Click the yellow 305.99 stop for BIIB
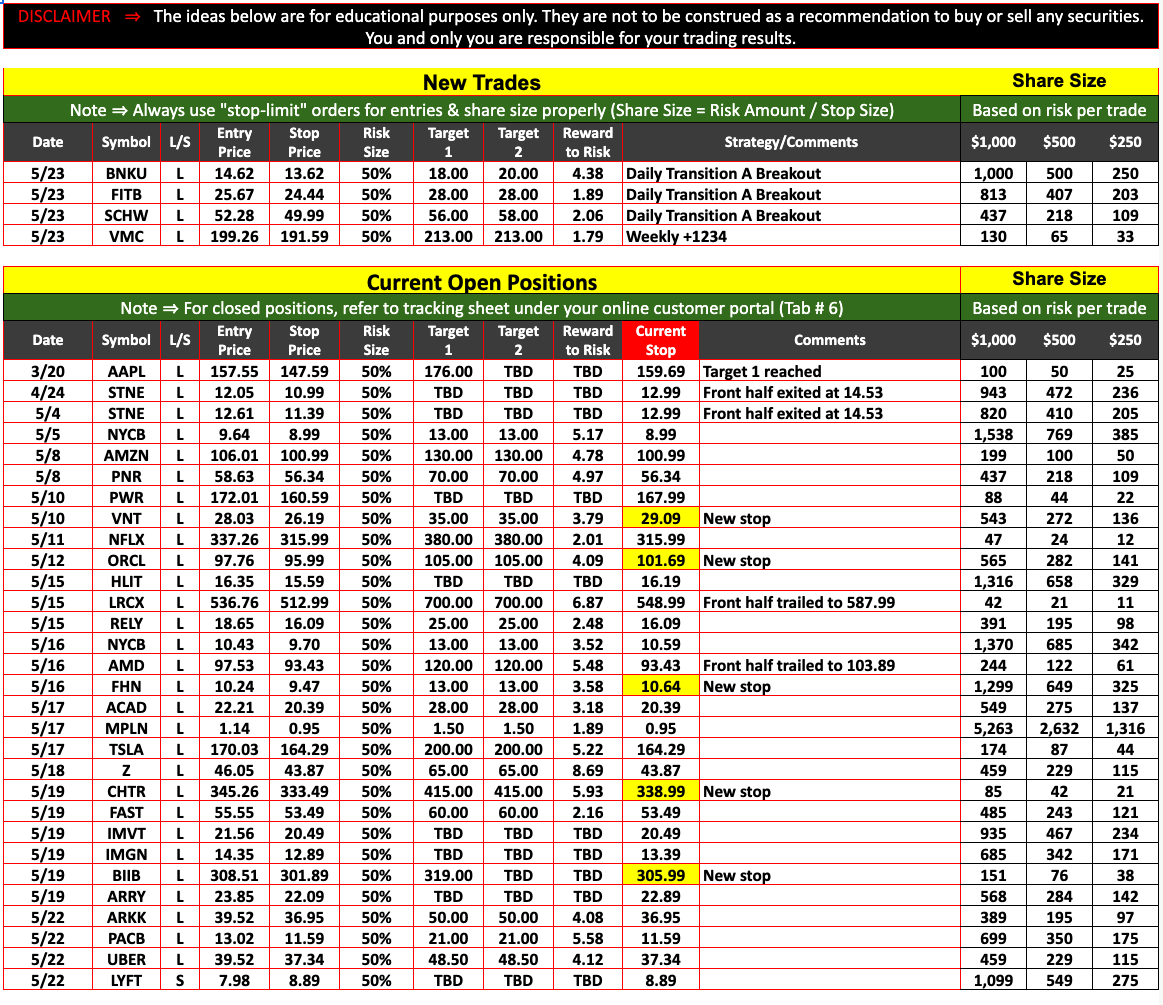The image size is (1163, 1005). (x=660, y=875)
